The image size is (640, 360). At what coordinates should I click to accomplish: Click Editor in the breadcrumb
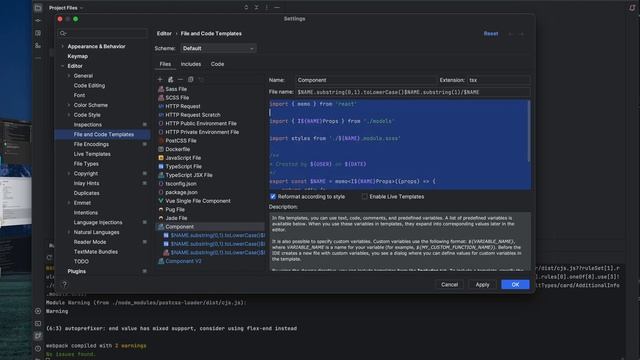pos(164,33)
